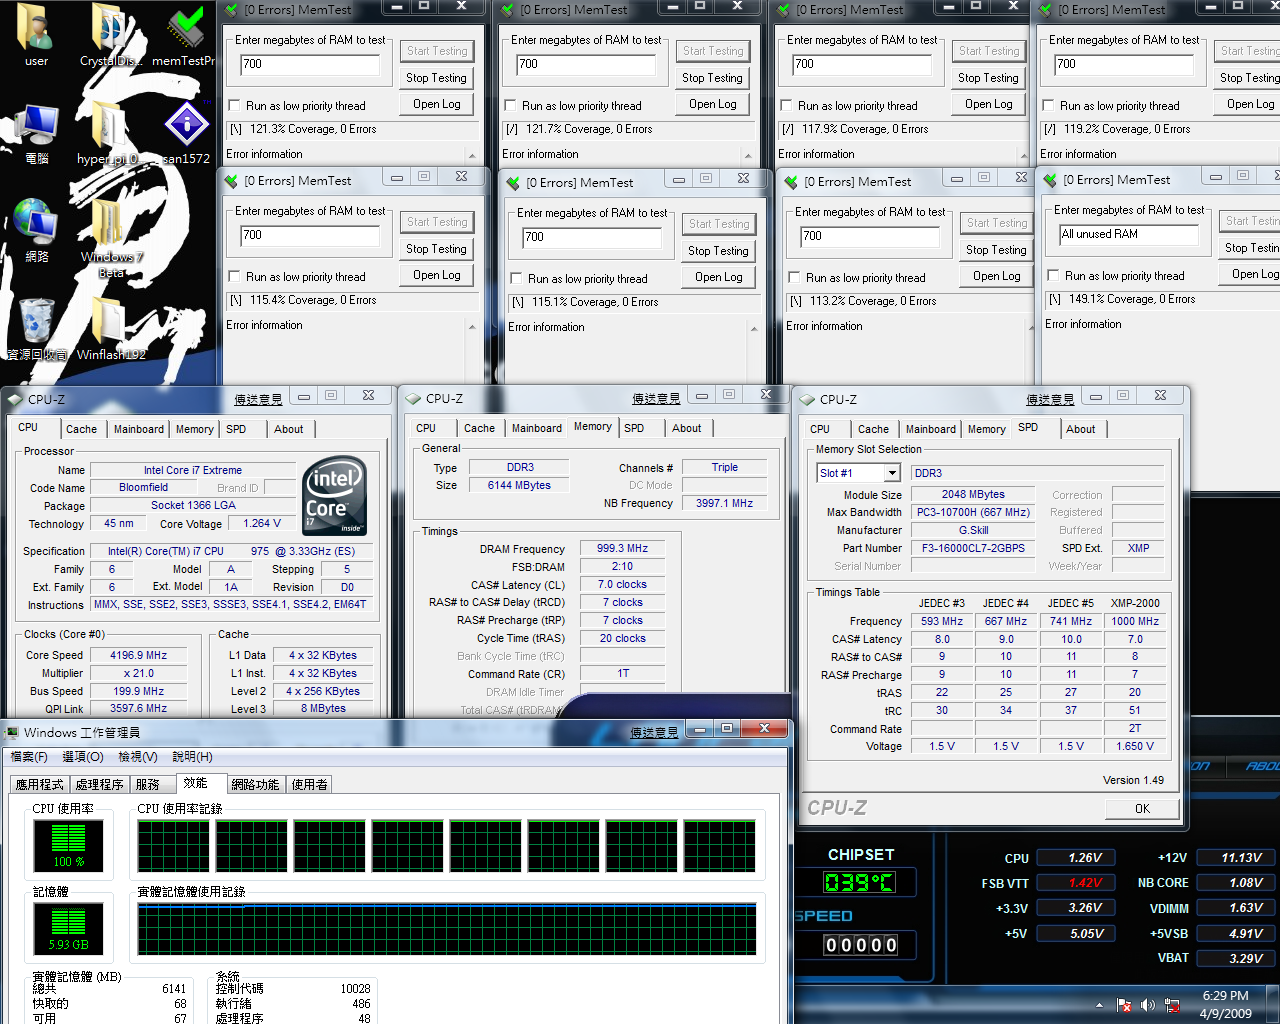Screen dimensions: 1280x1024
Task: Select Mainboard tab in SPD-tab CPU-Z window
Action: click(x=930, y=429)
